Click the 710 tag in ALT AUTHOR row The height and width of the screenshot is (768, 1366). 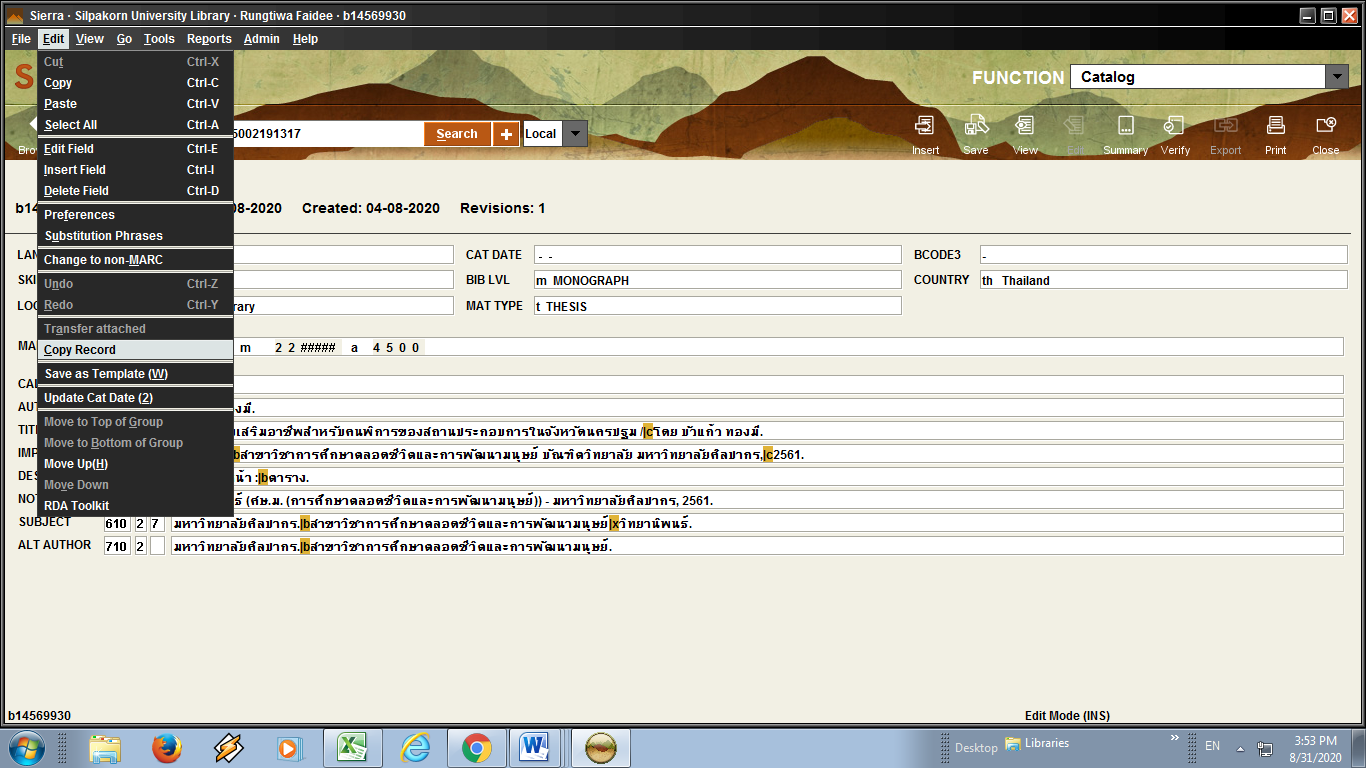pyautogui.click(x=116, y=546)
